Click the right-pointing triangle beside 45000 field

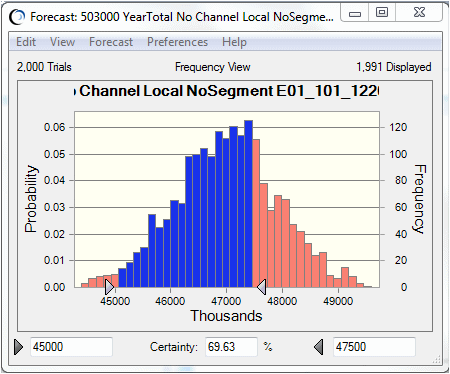[19, 347]
